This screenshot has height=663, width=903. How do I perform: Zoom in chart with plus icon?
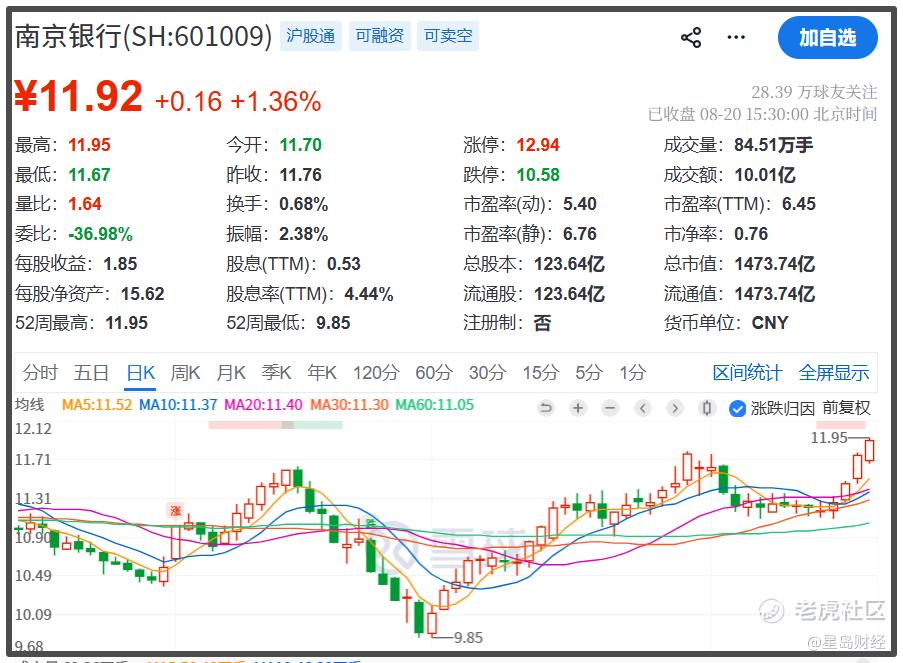click(578, 408)
